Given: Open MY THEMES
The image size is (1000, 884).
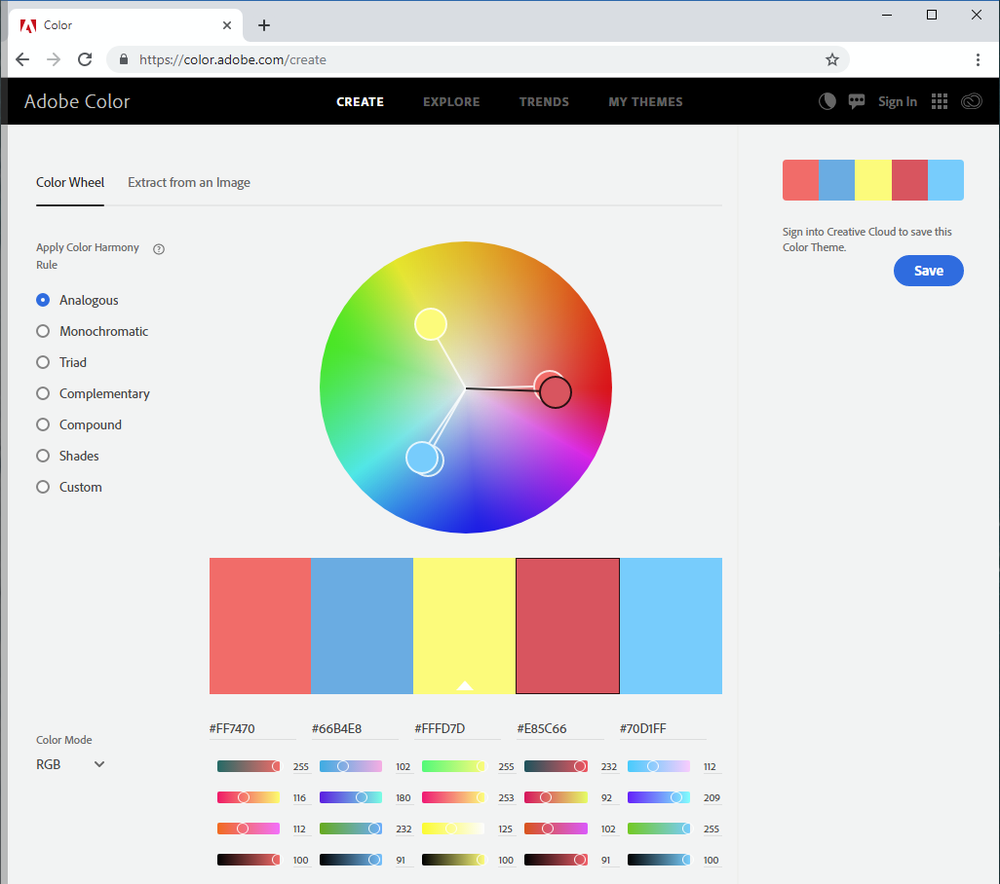Looking at the screenshot, I should 645,102.
